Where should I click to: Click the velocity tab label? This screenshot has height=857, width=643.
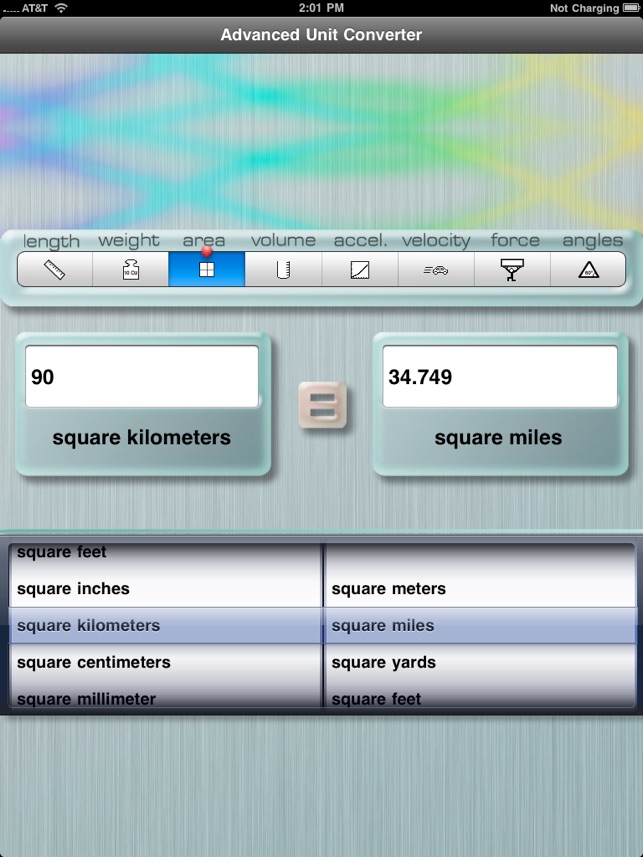(x=436, y=240)
